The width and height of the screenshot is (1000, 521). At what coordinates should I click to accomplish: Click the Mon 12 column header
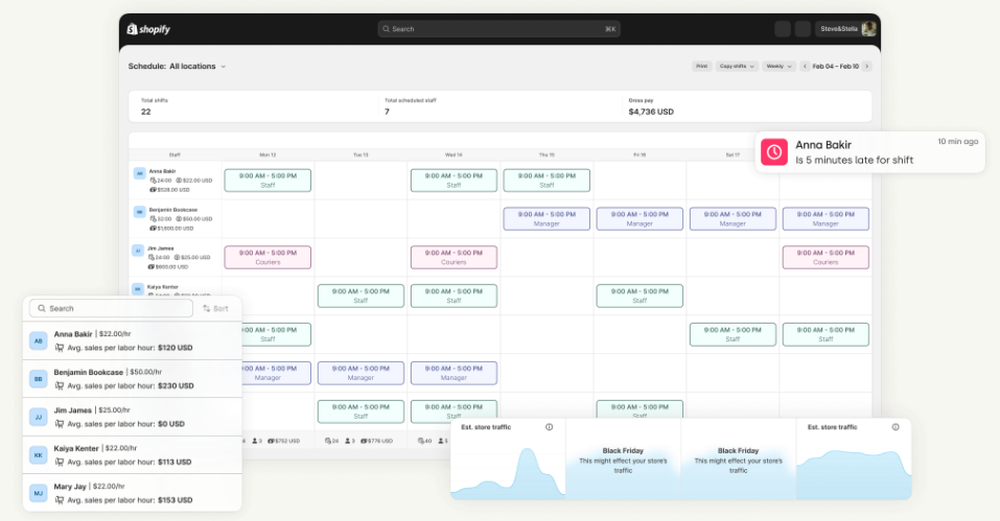268,155
